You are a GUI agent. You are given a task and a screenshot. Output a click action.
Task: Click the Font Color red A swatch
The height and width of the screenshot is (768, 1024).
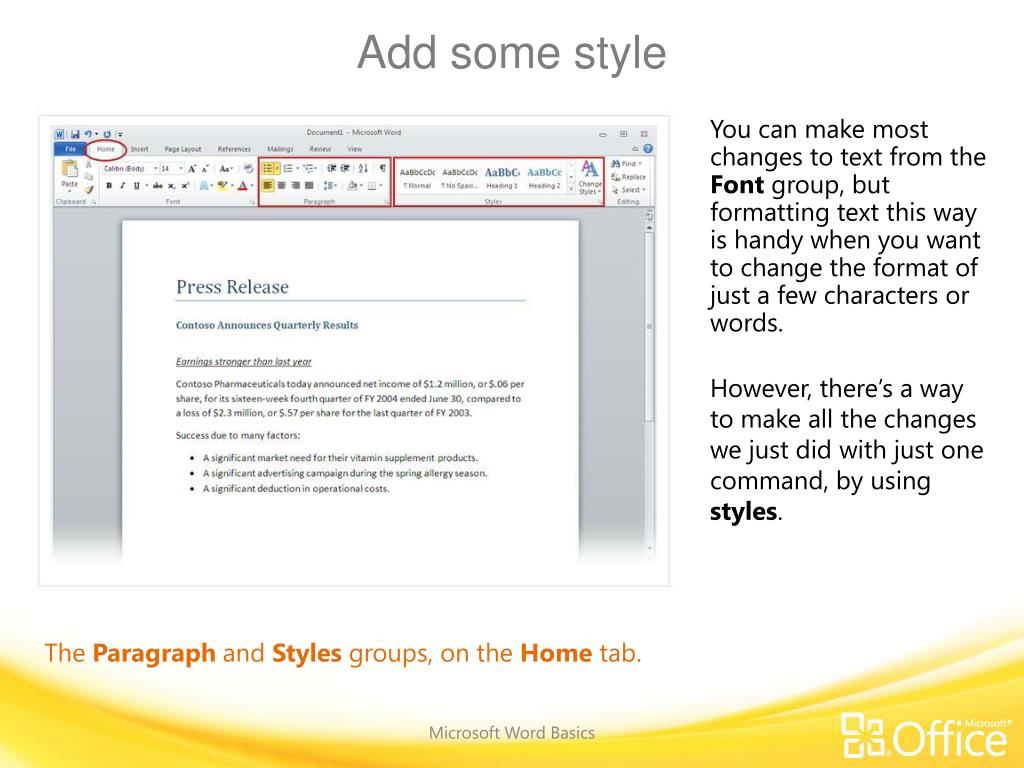(242, 186)
